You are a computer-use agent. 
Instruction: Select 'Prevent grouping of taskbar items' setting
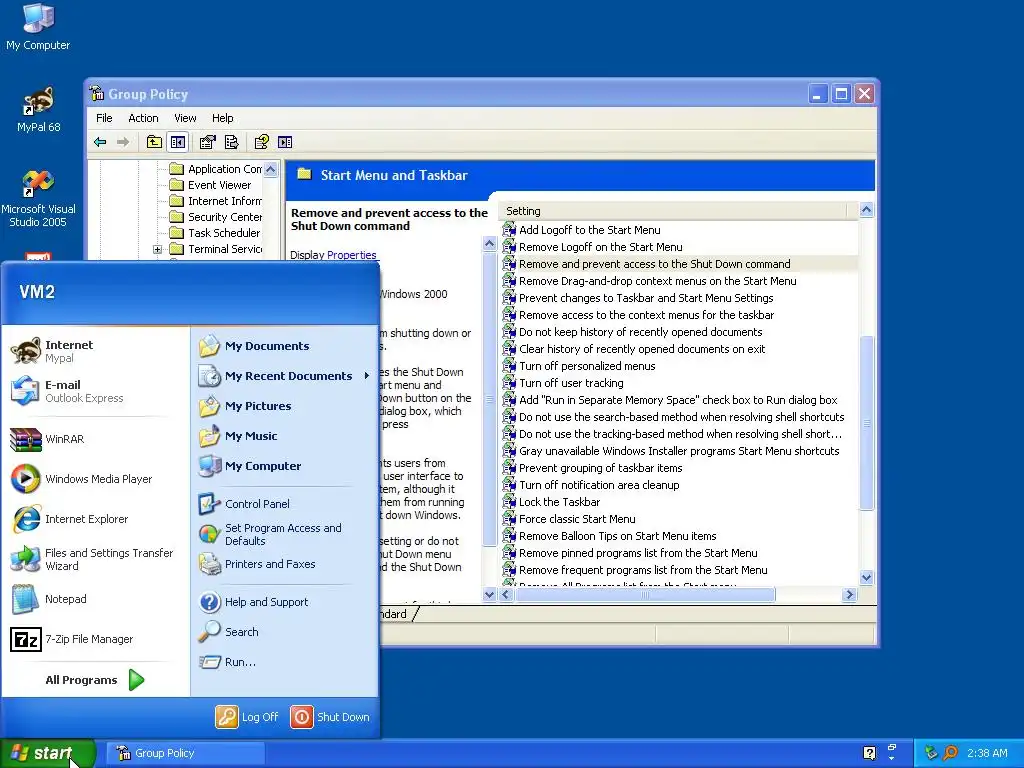click(592, 468)
